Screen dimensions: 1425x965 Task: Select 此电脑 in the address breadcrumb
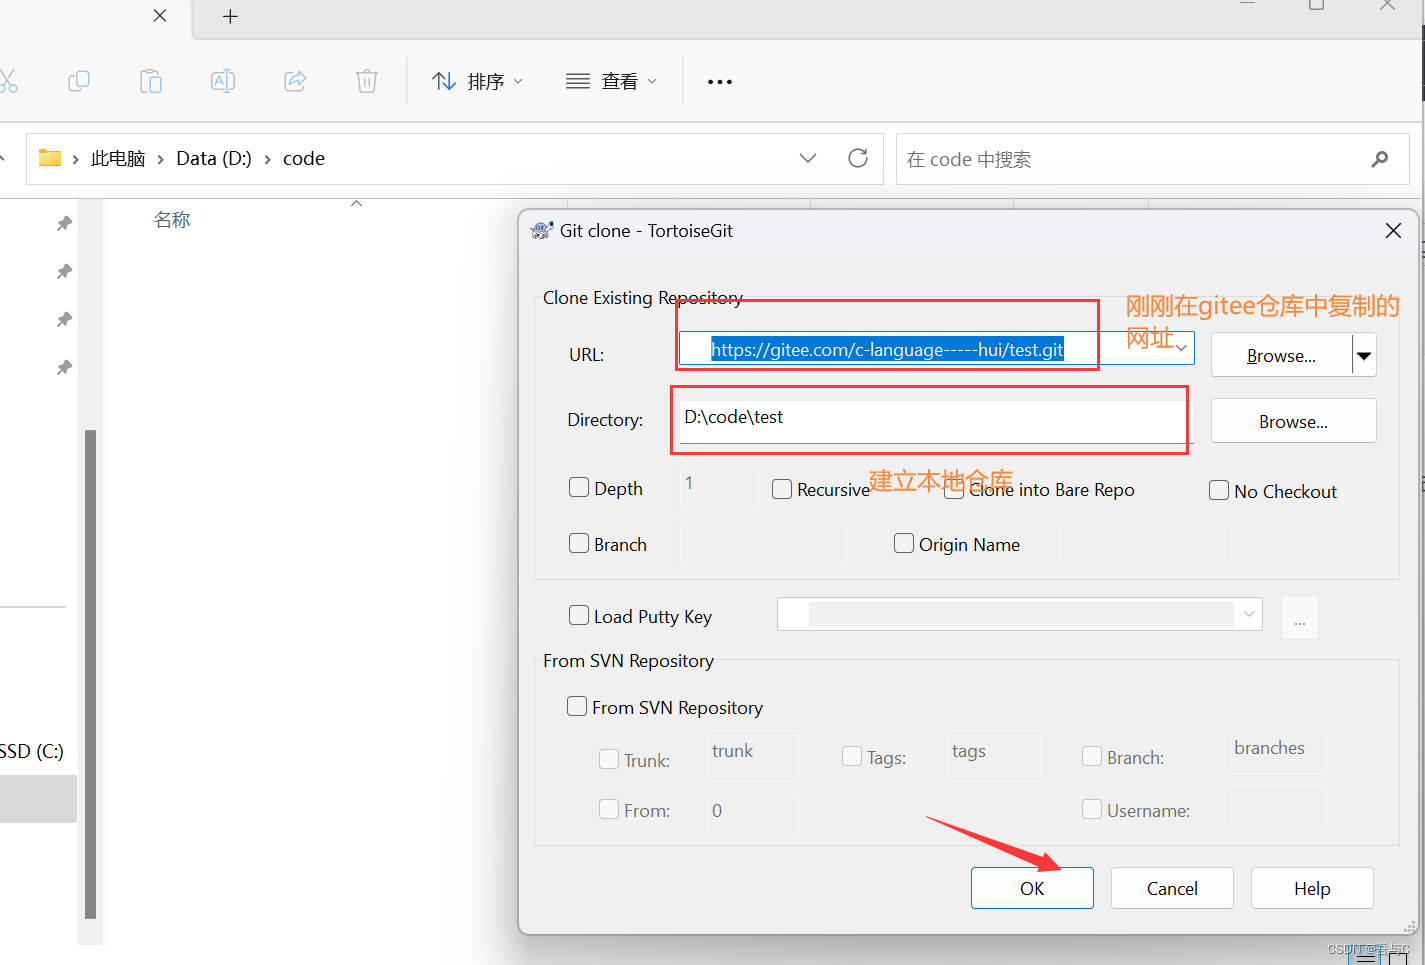tap(118, 158)
